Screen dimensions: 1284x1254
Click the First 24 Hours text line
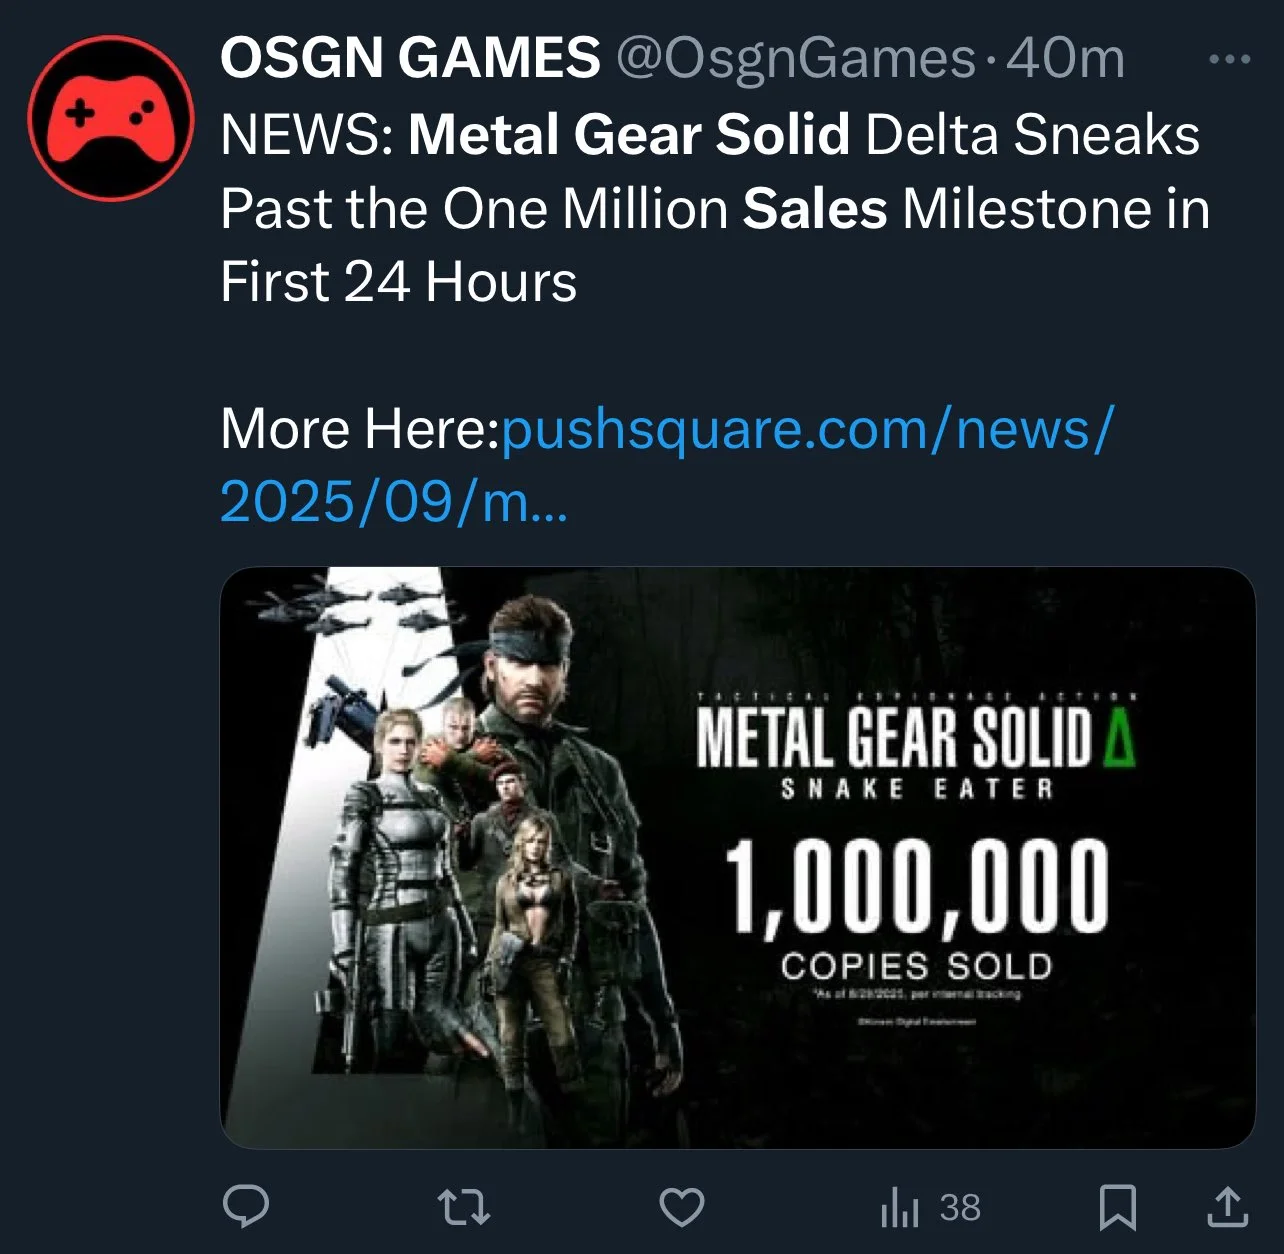click(399, 281)
